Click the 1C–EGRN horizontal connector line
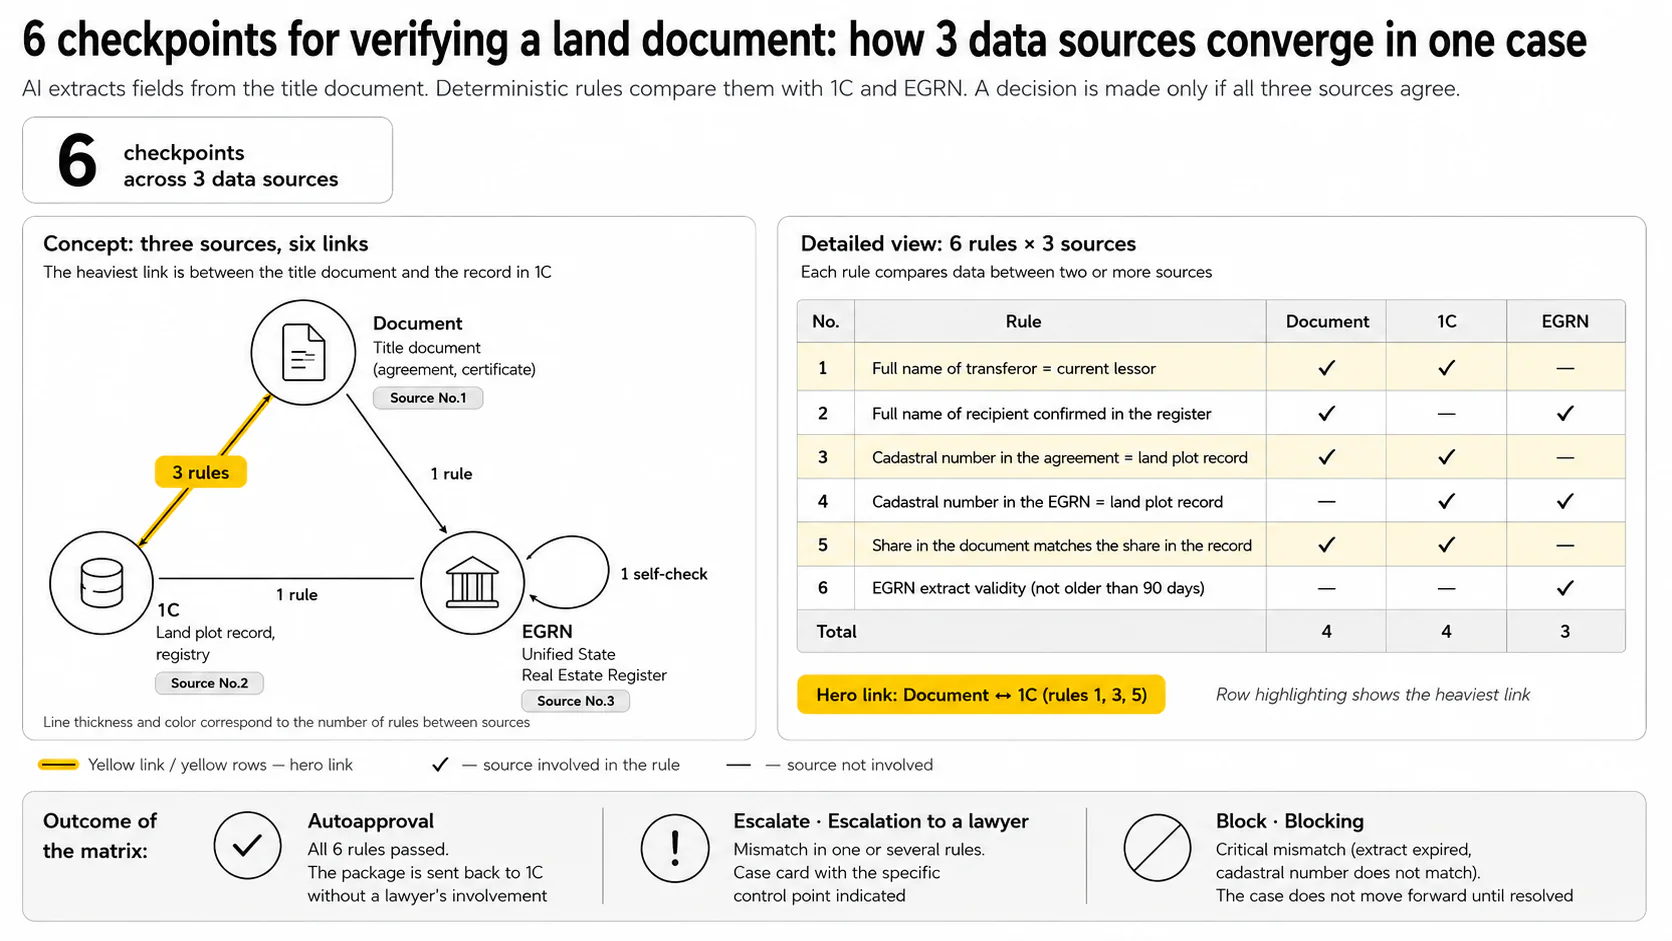Image resolution: width=1672 pixels, height=941 pixels. pyautogui.click(x=286, y=578)
